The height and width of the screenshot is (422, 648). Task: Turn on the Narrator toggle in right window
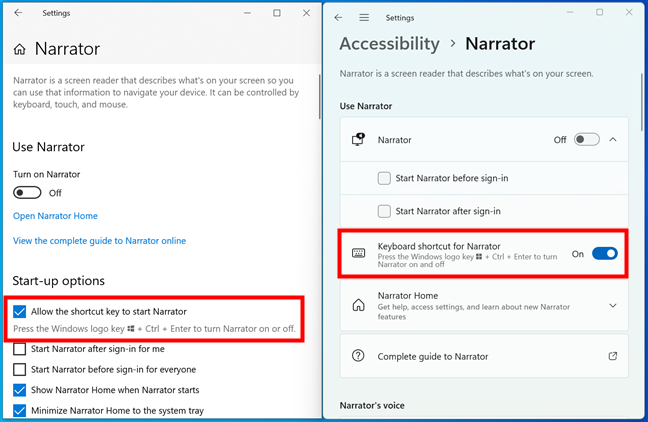pyautogui.click(x=586, y=139)
